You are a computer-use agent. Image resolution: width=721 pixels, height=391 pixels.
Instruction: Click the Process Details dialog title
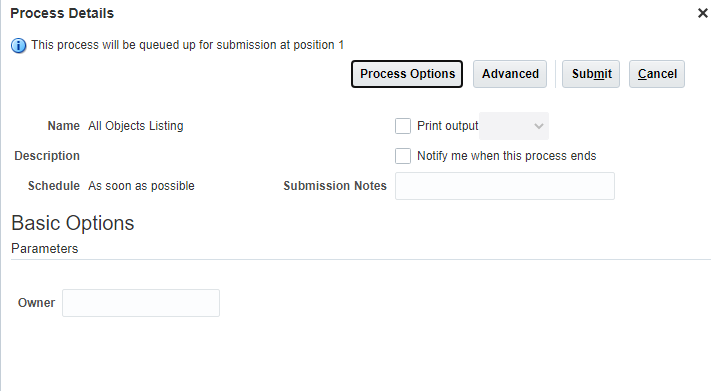(62, 13)
